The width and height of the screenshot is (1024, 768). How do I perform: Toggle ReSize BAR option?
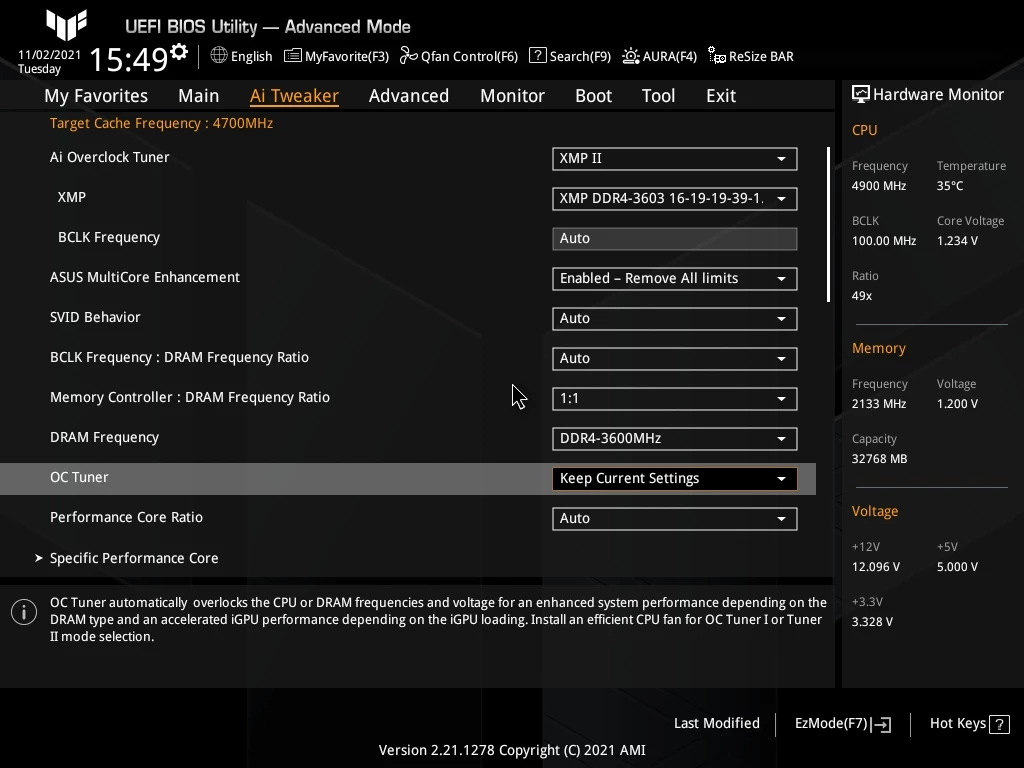[751, 56]
